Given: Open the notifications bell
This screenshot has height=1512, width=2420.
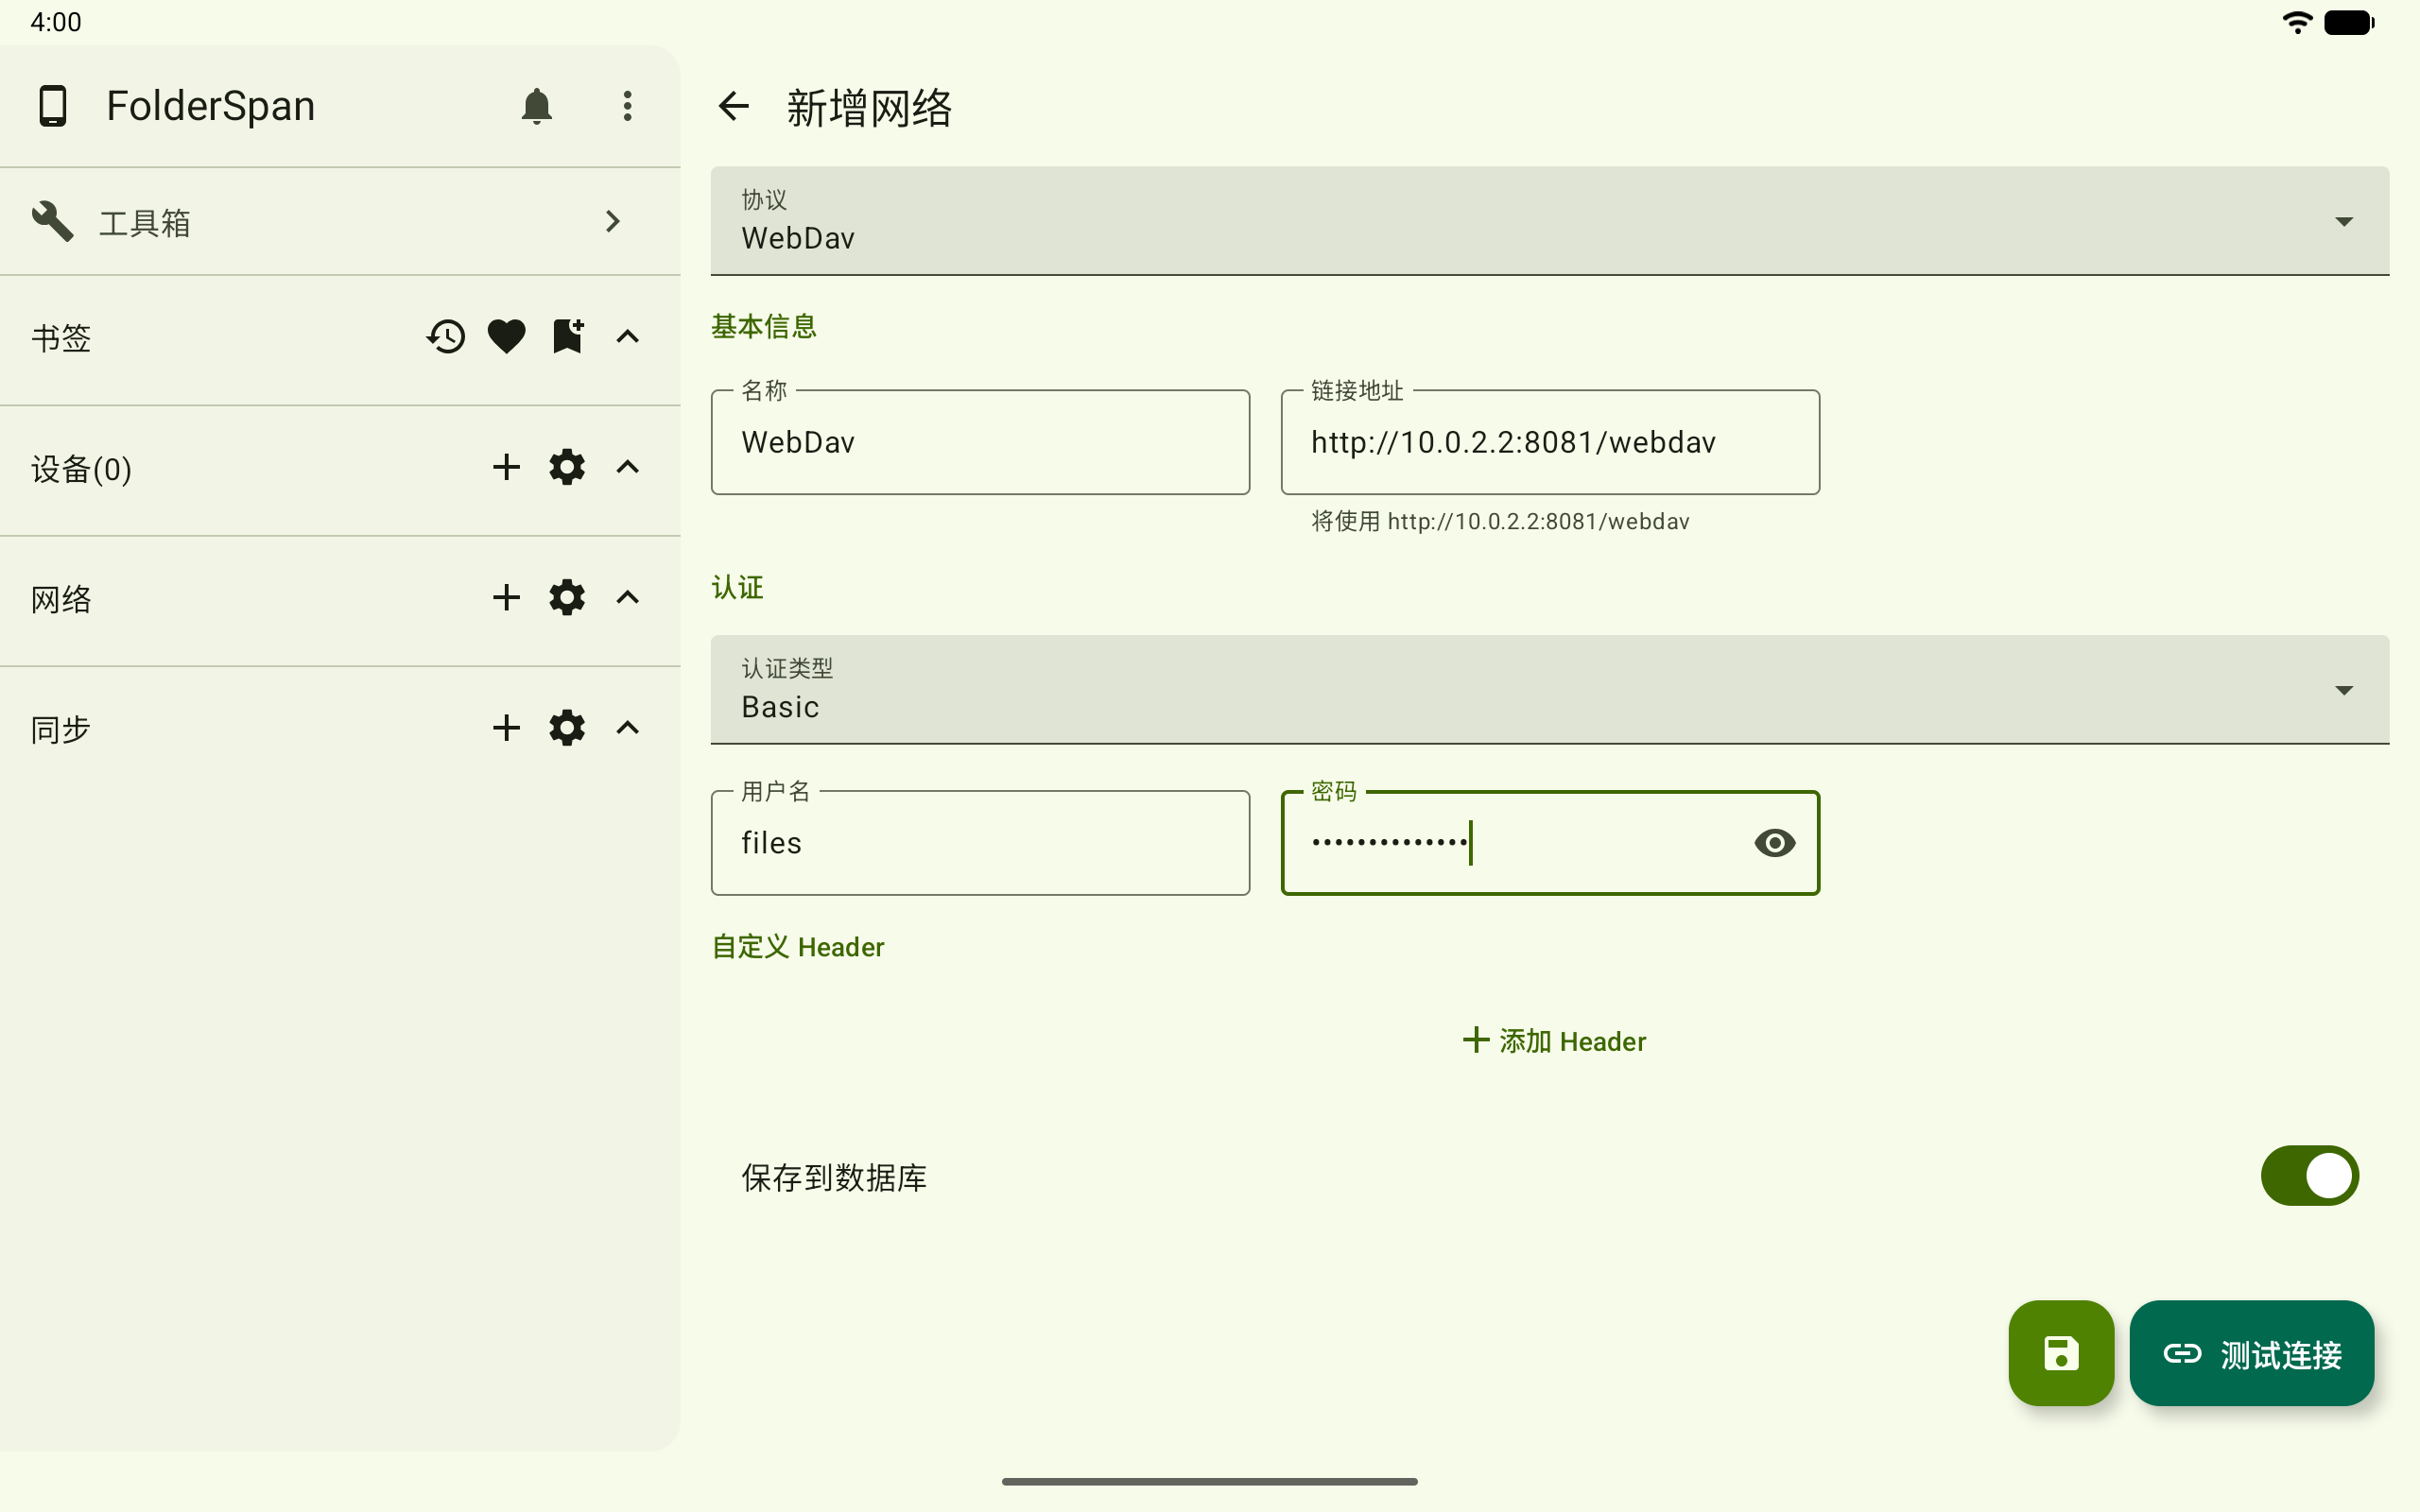Looking at the screenshot, I should (x=537, y=106).
